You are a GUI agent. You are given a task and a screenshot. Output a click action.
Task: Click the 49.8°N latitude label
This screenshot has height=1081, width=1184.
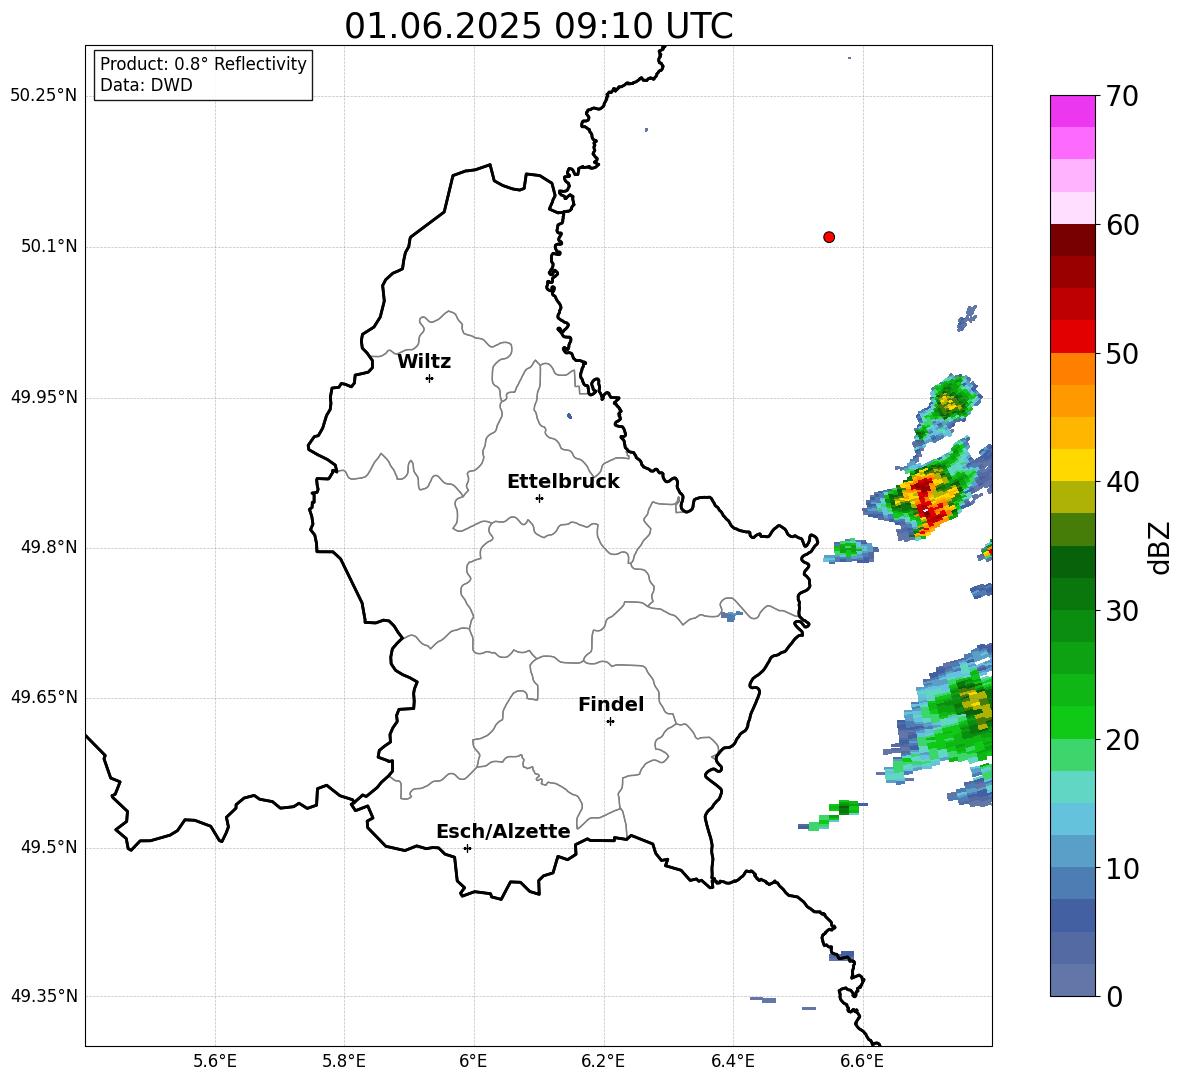pyautogui.click(x=50, y=547)
